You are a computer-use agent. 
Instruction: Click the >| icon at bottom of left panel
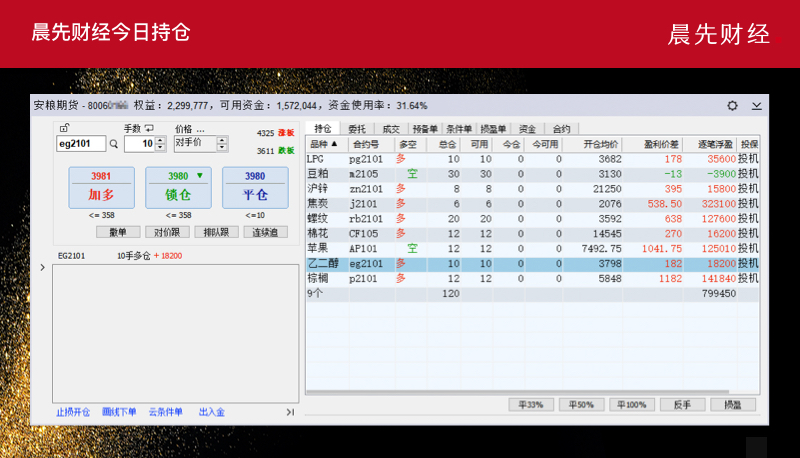(290, 411)
